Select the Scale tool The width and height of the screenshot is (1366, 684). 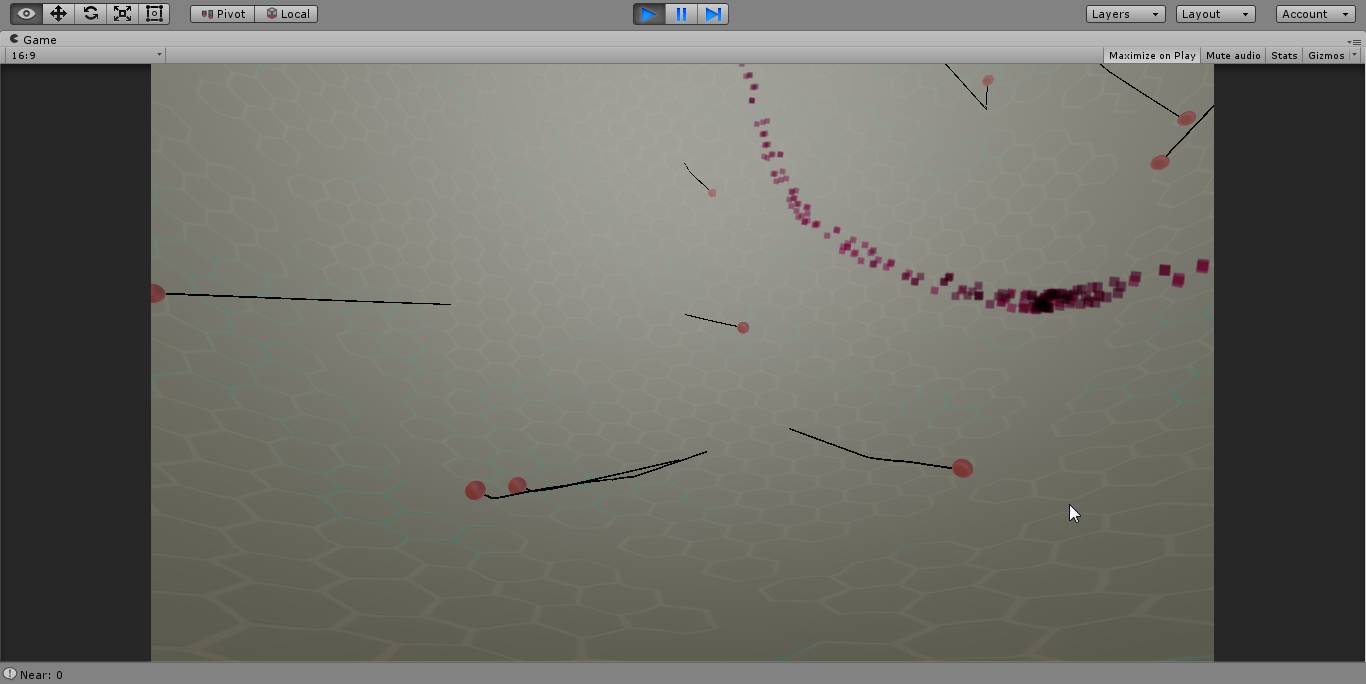(122, 14)
